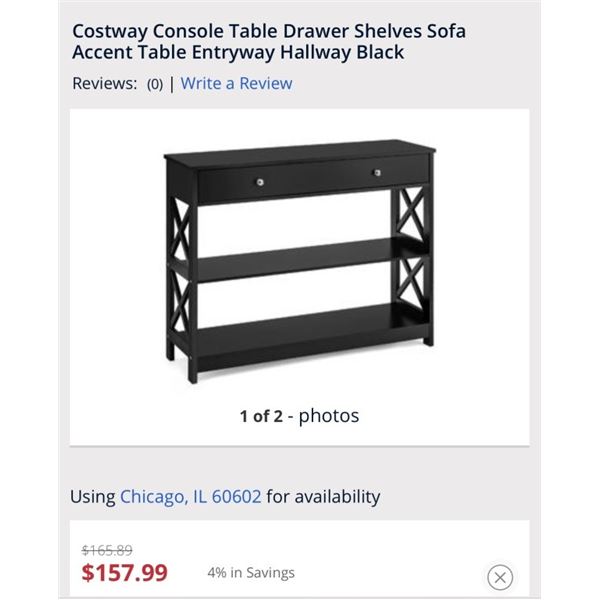The height and width of the screenshot is (600, 600).
Task: Dismiss the circled X close icon
Action: tap(500, 577)
